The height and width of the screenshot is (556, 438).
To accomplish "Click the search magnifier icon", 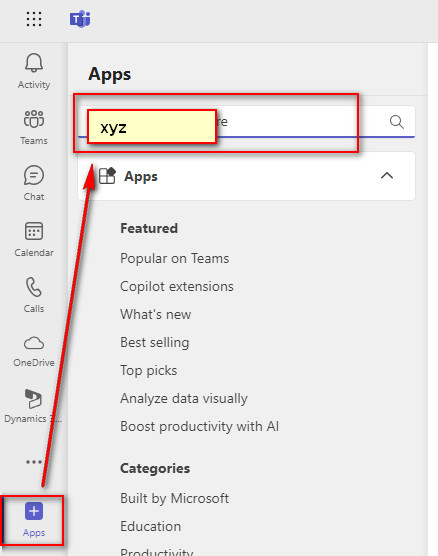I will [x=397, y=122].
